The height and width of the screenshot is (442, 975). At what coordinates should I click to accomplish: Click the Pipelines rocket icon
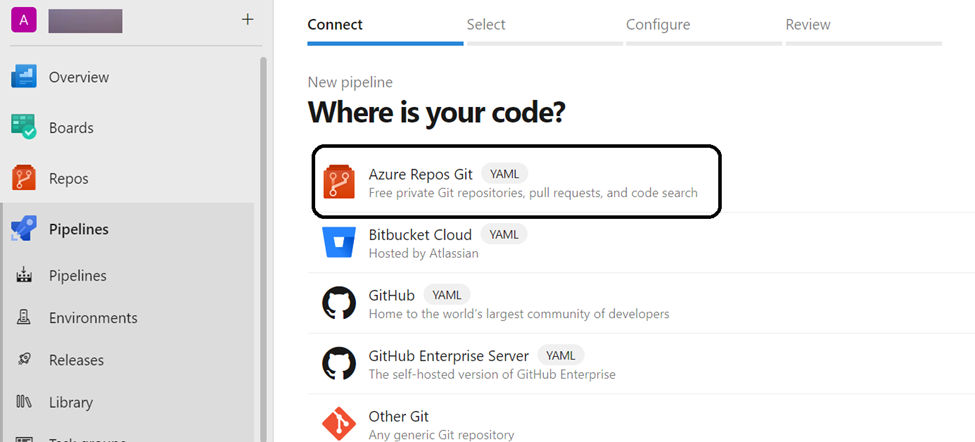click(24, 229)
